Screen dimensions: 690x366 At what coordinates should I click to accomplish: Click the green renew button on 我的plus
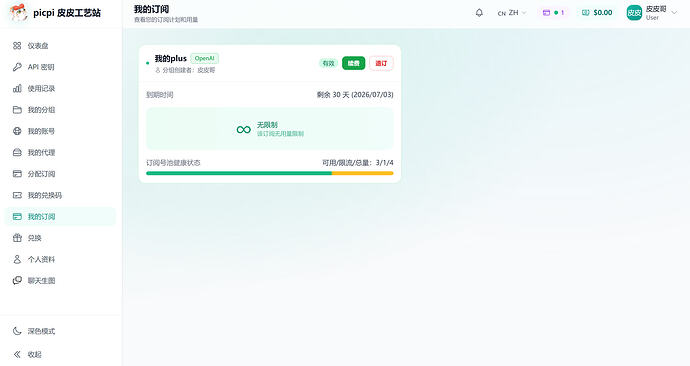pyautogui.click(x=353, y=63)
